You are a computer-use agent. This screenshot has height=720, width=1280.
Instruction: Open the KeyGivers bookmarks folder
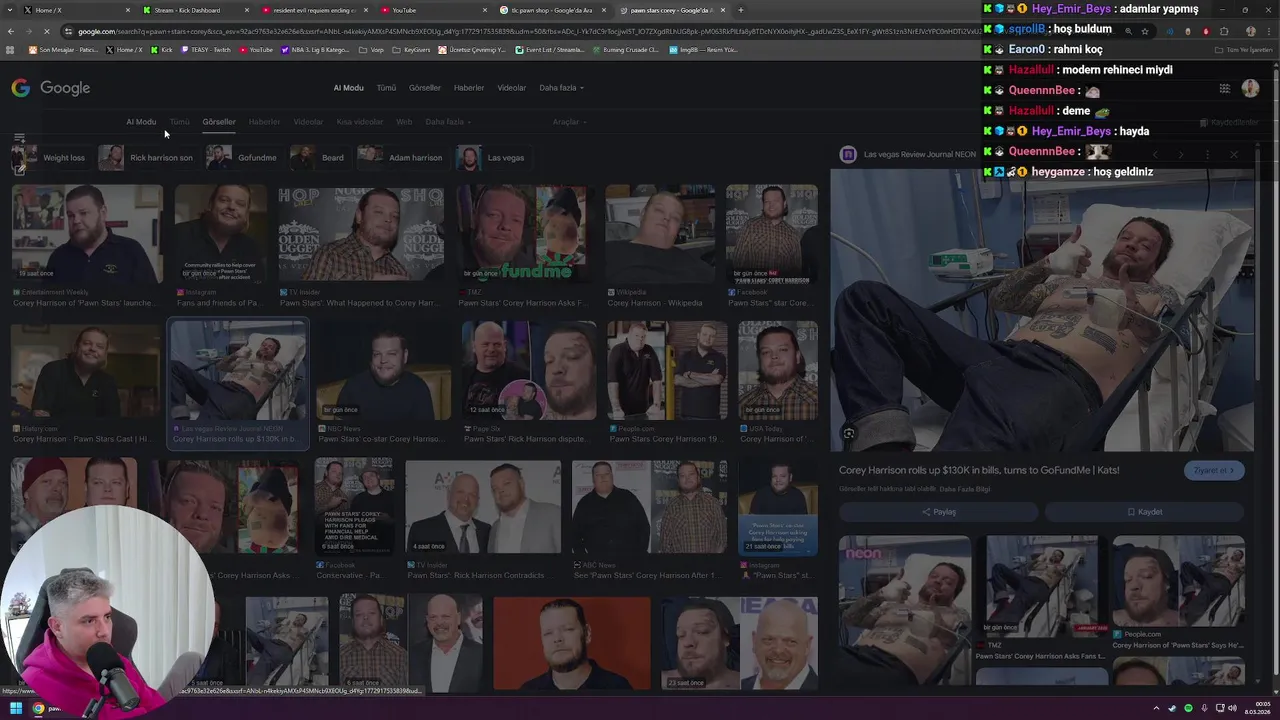tap(413, 49)
